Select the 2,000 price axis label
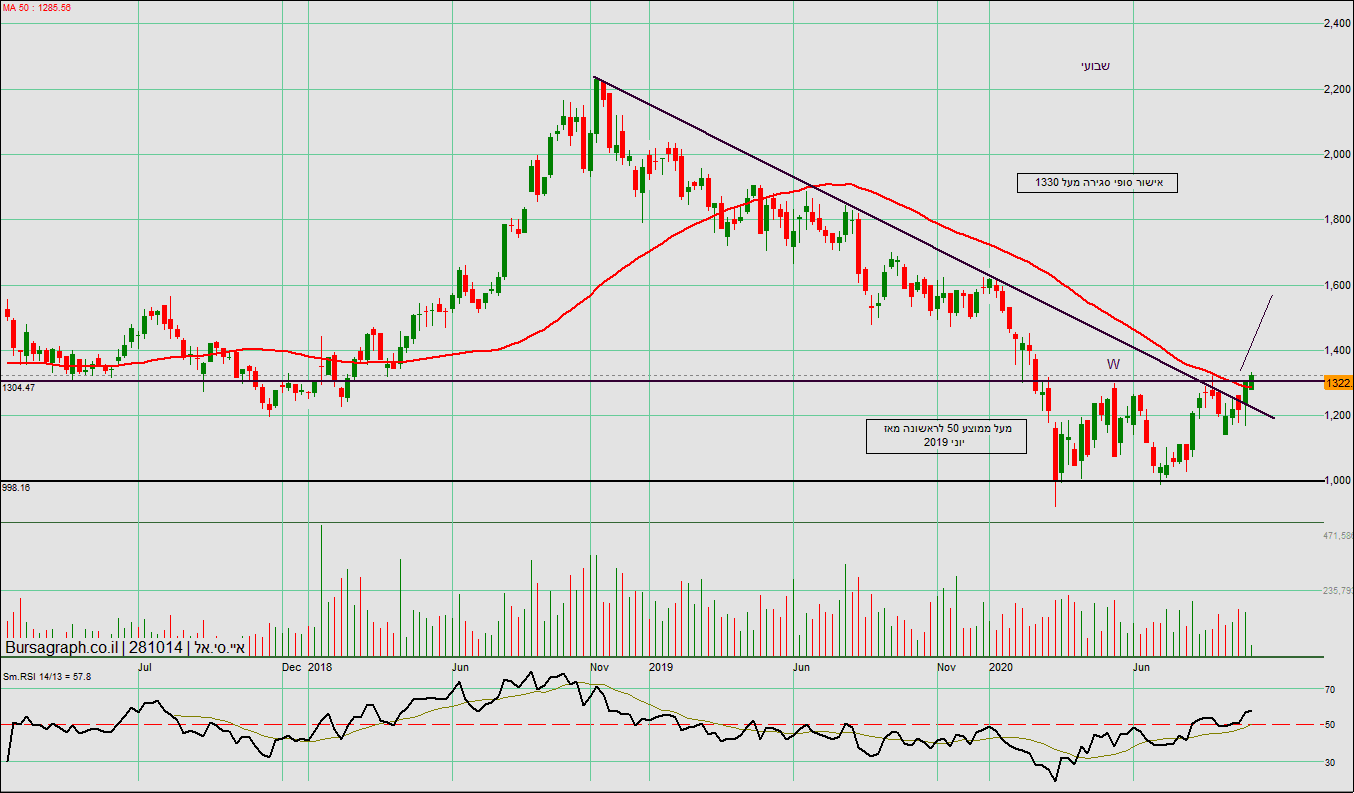This screenshot has height=793, width=1354. pos(1337,154)
